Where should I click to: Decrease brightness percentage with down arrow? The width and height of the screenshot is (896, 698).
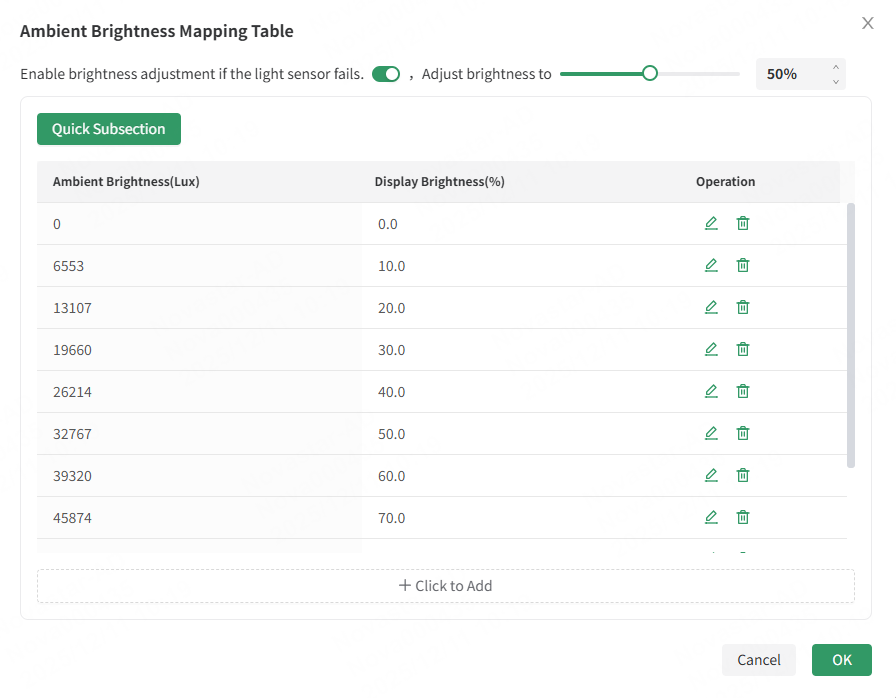[x=836, y=82]
